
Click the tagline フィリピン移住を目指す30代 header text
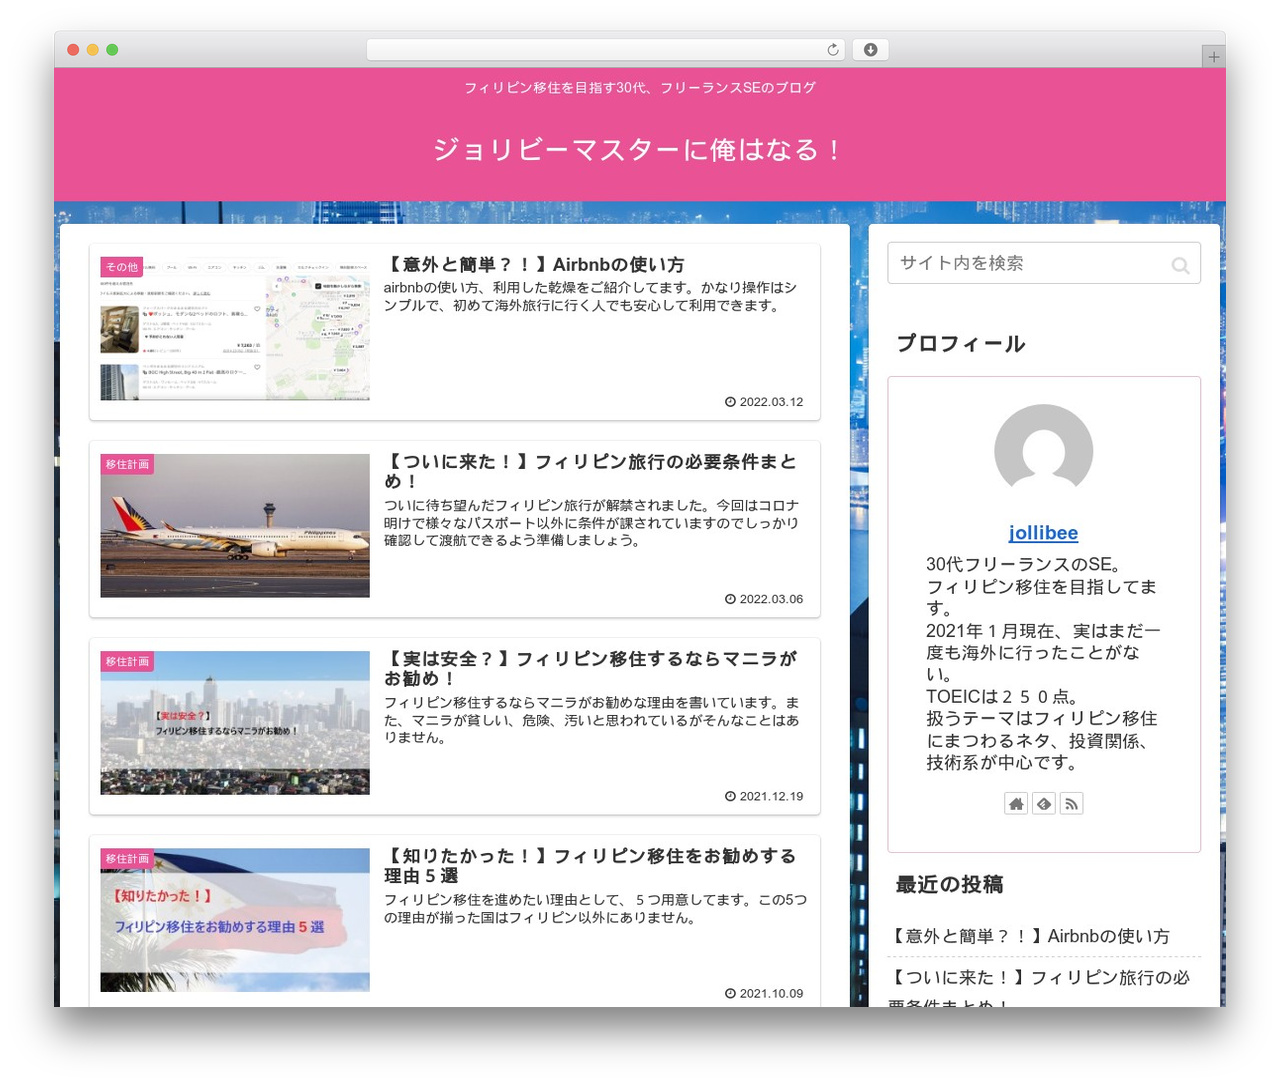click(639, 88)
